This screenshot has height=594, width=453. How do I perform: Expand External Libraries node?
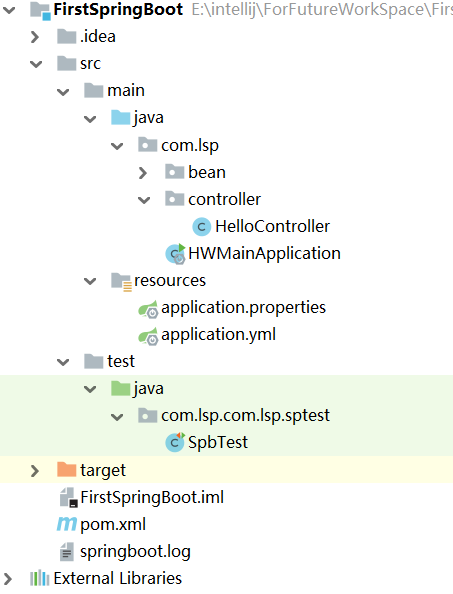tap(8, 579)
